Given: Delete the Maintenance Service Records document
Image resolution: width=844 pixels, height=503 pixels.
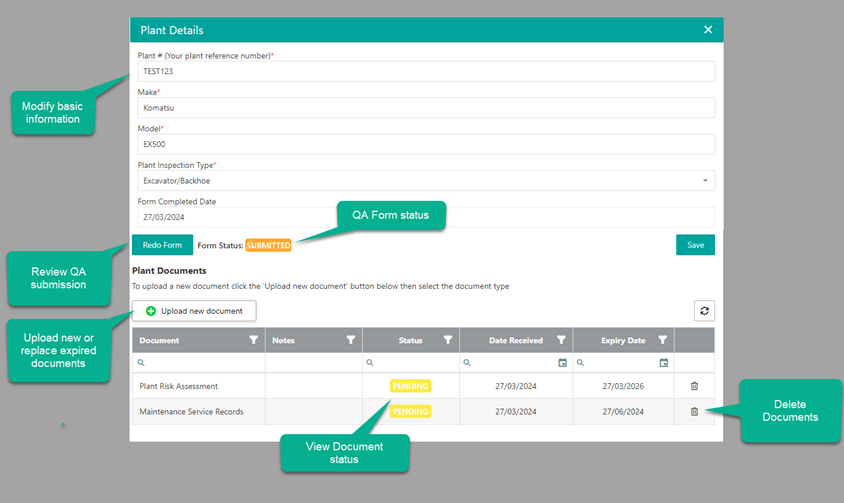Looking at the screenshot, I should click(694, 411).
